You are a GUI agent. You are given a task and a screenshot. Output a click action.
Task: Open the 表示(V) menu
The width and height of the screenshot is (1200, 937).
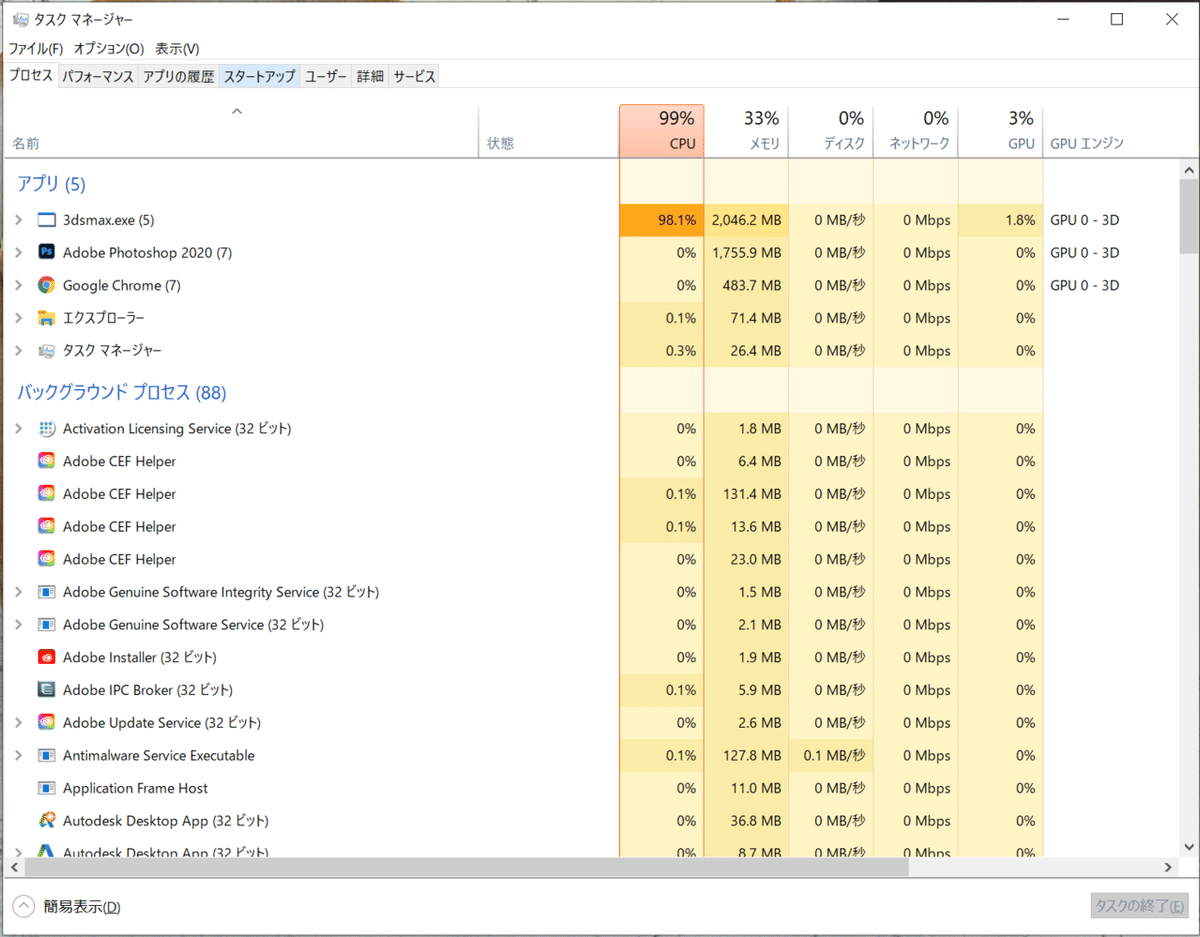pos(177,48)
